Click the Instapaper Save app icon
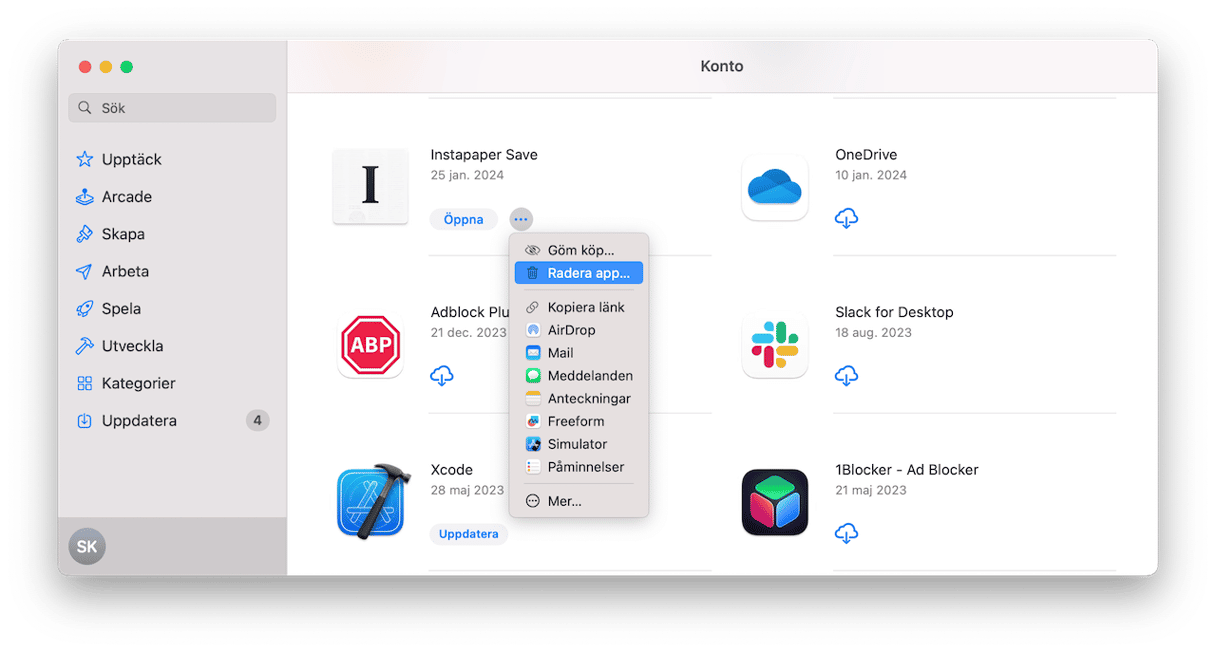 tap(370, 186)
